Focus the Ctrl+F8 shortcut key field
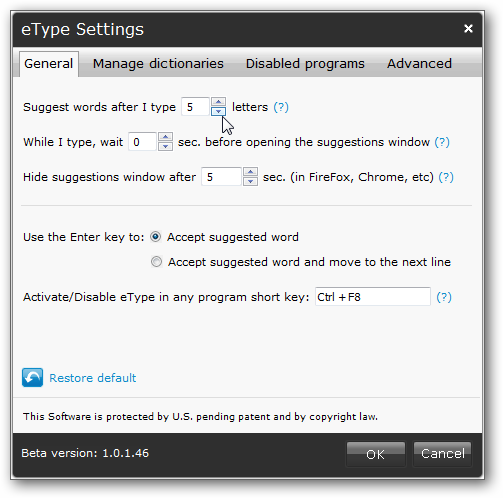 [373, 296]
